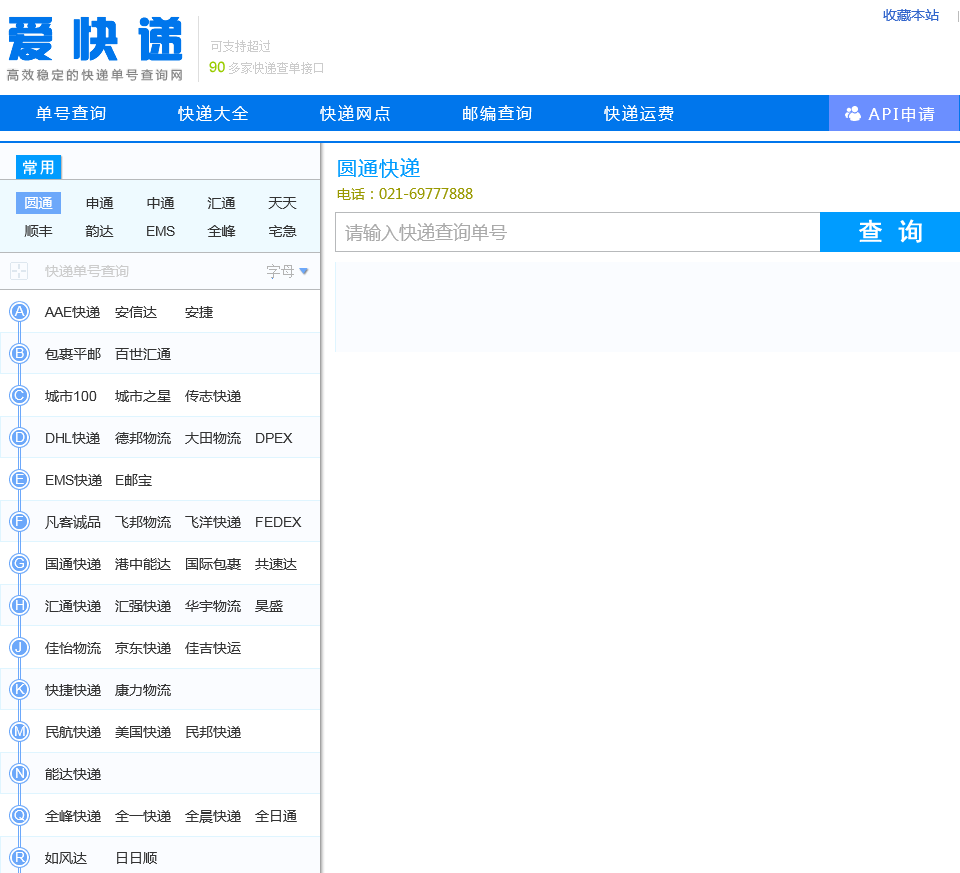Pick 京东快递 in the J row
960x873 pixels.
pyautogui.click(x=143, y=648)
